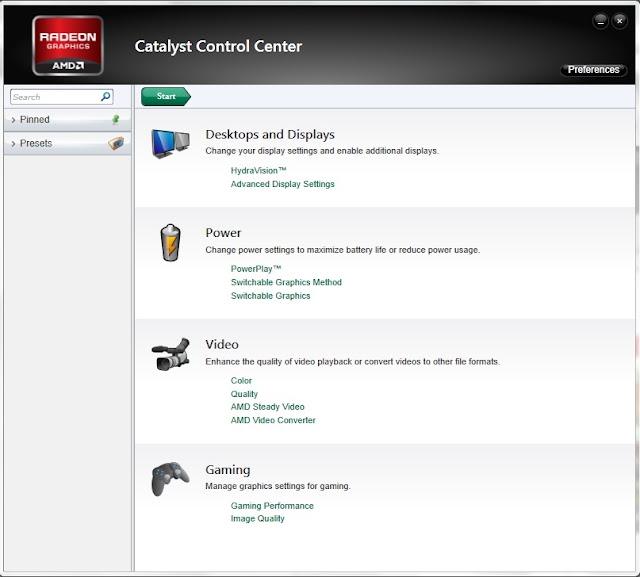Click the search magnifier icon

coord(105,97)
